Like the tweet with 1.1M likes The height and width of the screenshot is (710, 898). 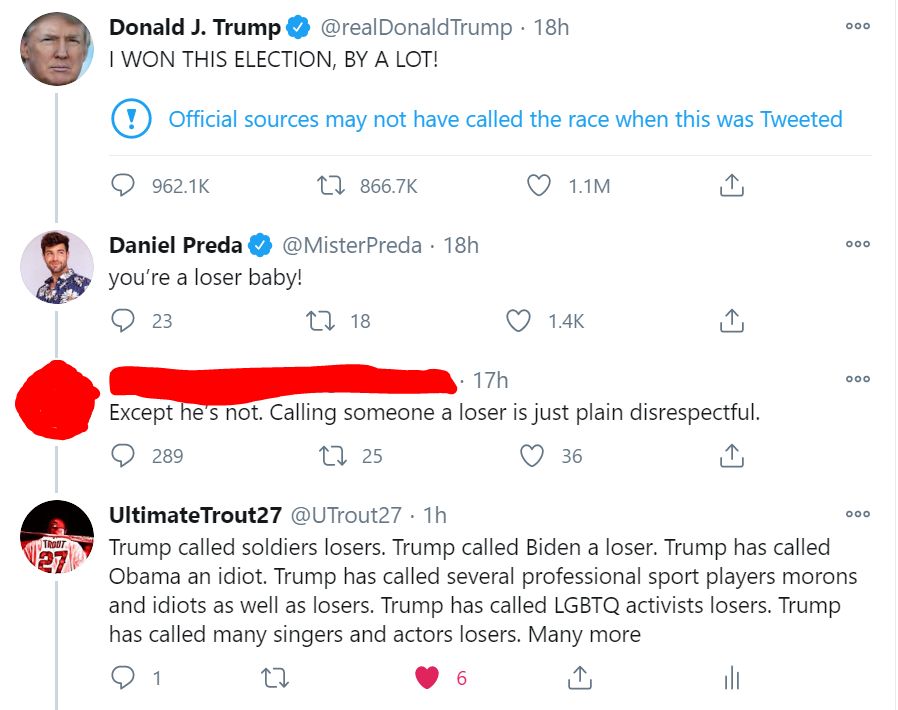[x=539, y=185]
